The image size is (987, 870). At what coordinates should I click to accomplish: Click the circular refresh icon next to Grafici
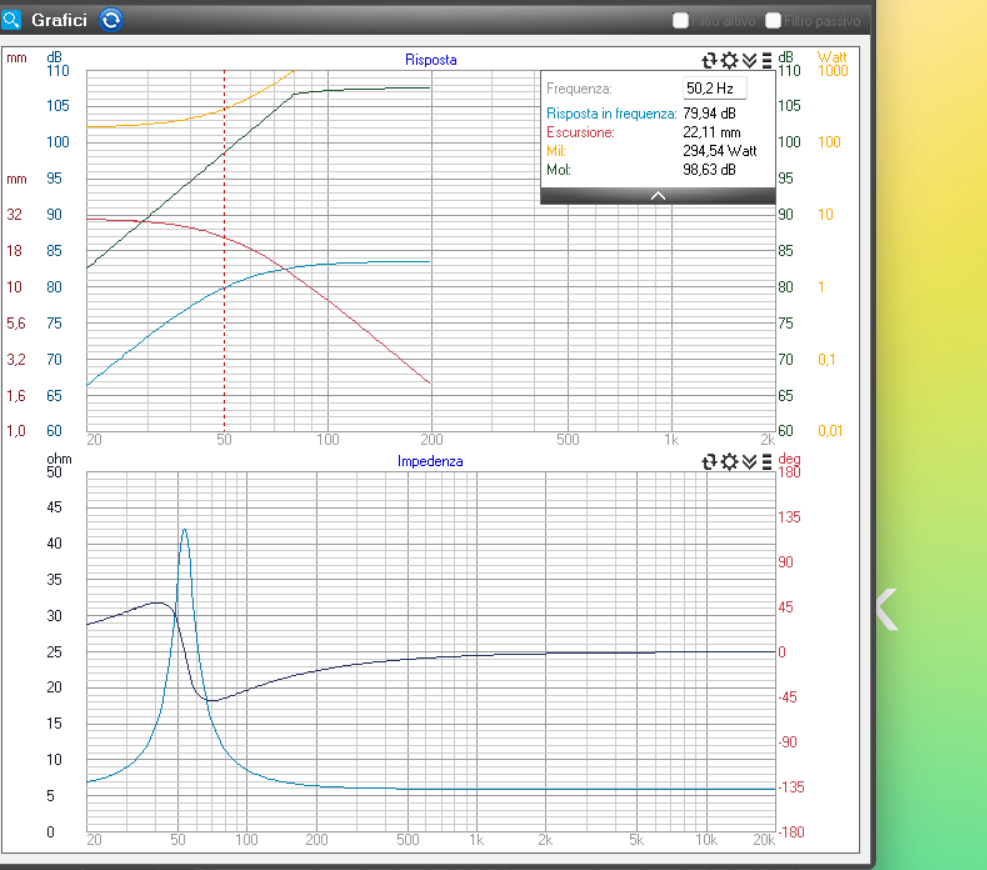point(111,20)
